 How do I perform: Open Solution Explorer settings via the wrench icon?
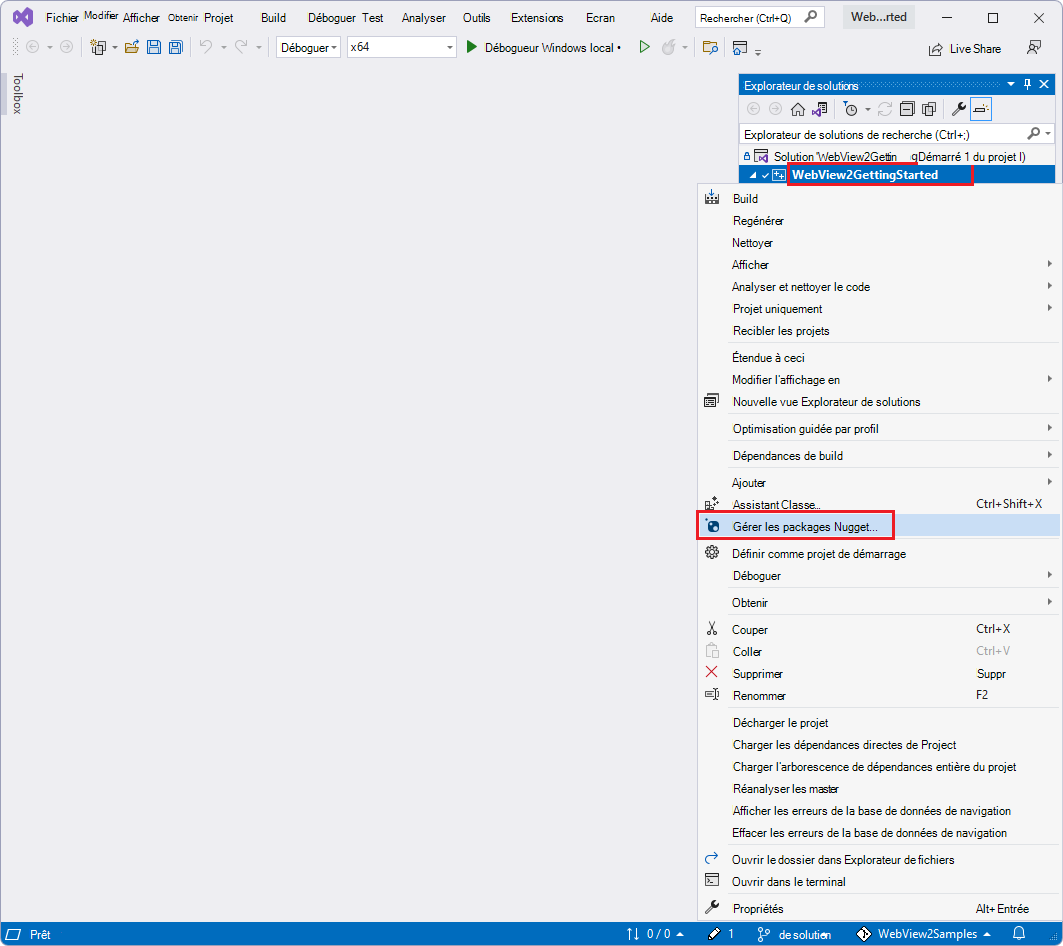[958, 109]
